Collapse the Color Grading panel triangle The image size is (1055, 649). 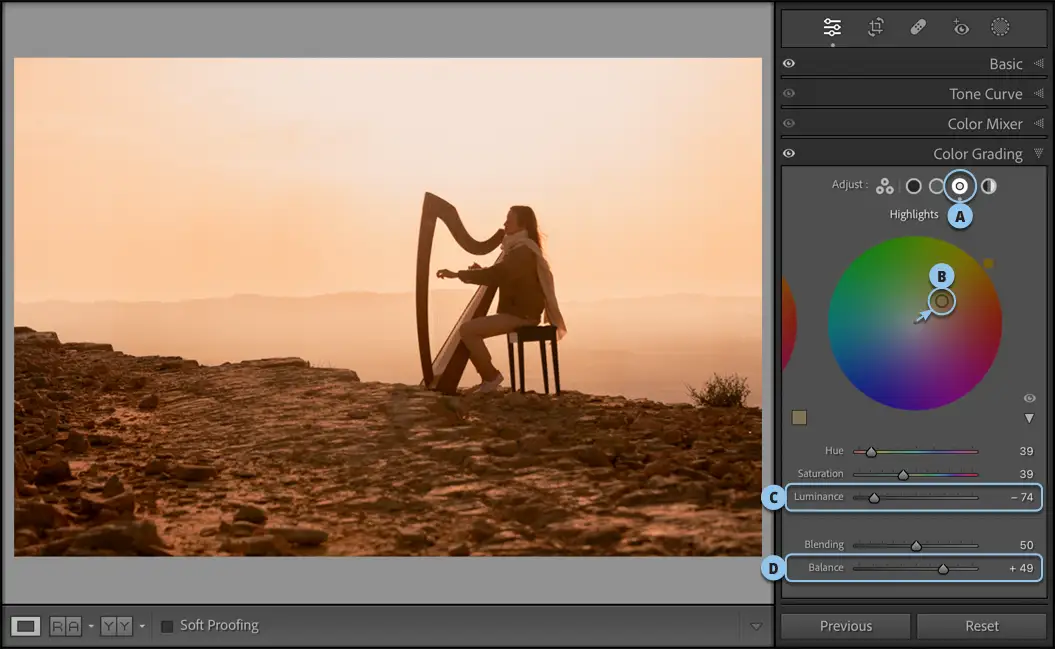click(1038, 154)
